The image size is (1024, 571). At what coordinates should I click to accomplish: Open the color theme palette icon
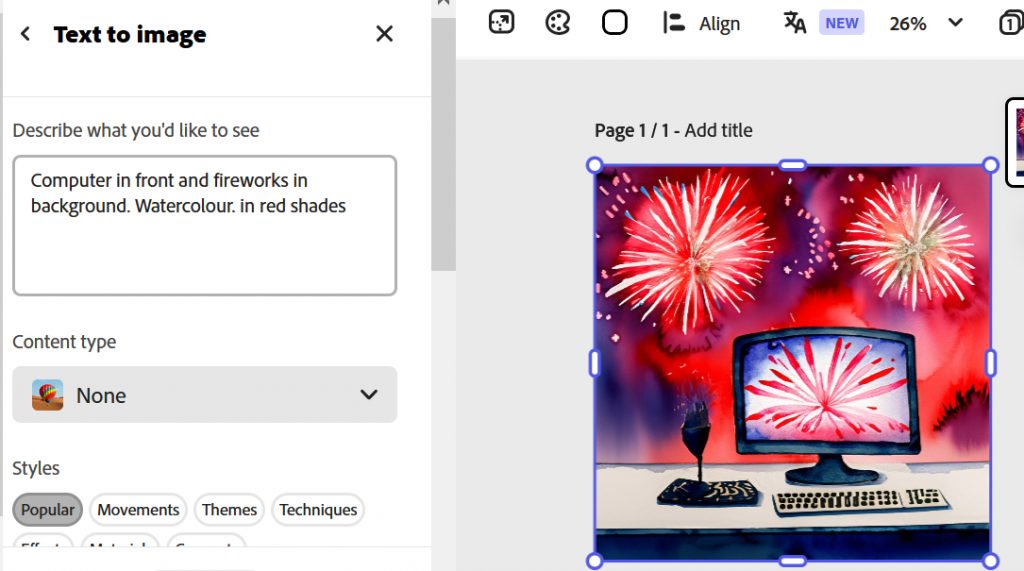(558, 23)
